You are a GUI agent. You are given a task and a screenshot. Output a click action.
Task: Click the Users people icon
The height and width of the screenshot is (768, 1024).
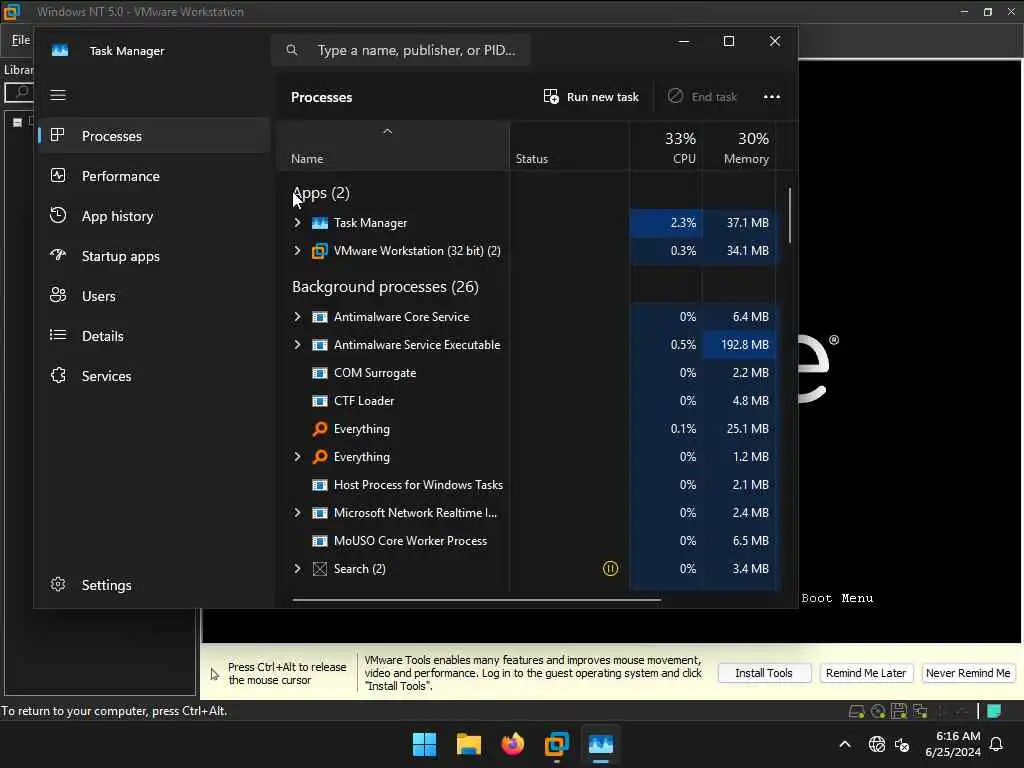(x=58, y=295)
